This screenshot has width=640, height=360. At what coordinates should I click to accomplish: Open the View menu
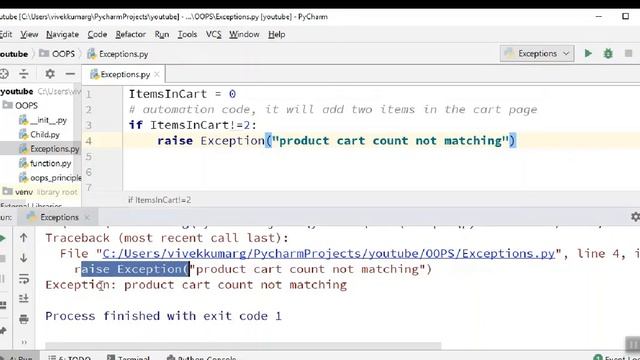29,35
